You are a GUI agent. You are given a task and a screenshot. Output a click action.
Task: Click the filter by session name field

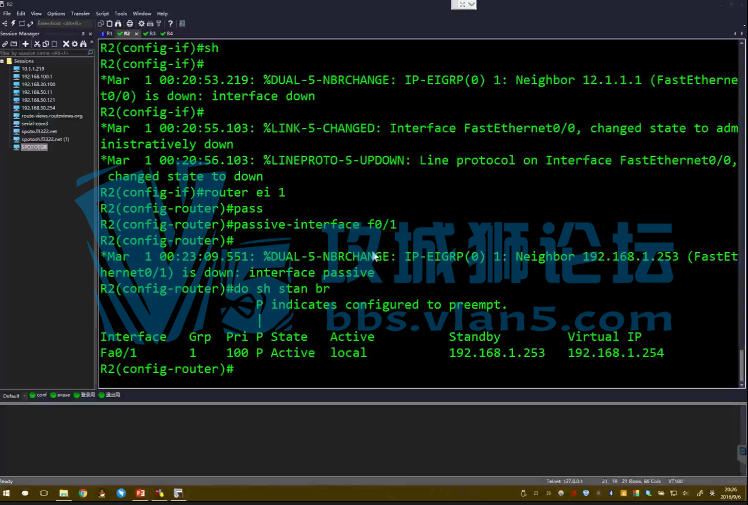[x=46, y=53]
